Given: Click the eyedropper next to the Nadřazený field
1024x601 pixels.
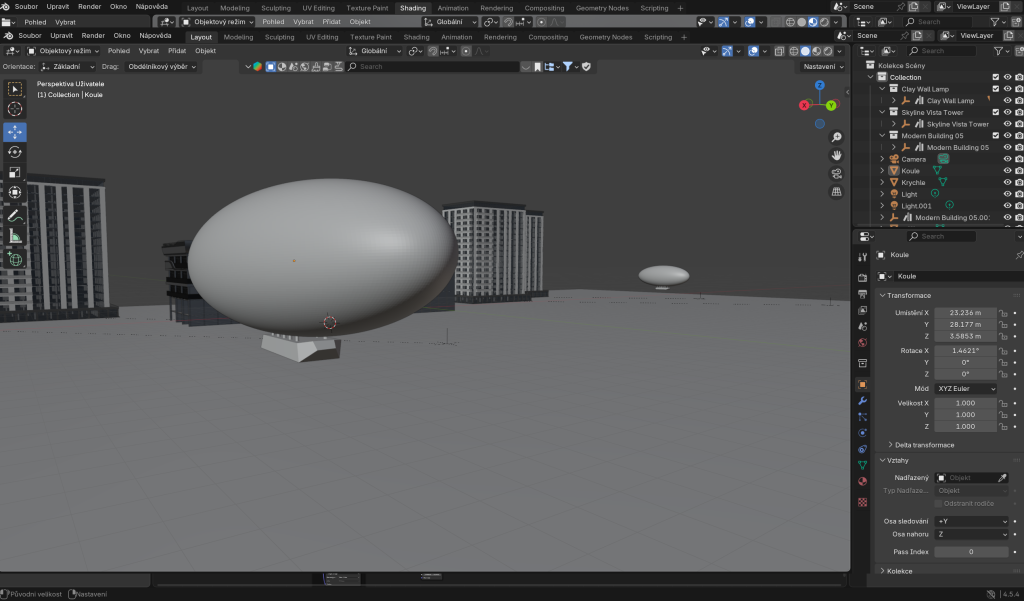Looking at the screenshot, I should 1003,478.
